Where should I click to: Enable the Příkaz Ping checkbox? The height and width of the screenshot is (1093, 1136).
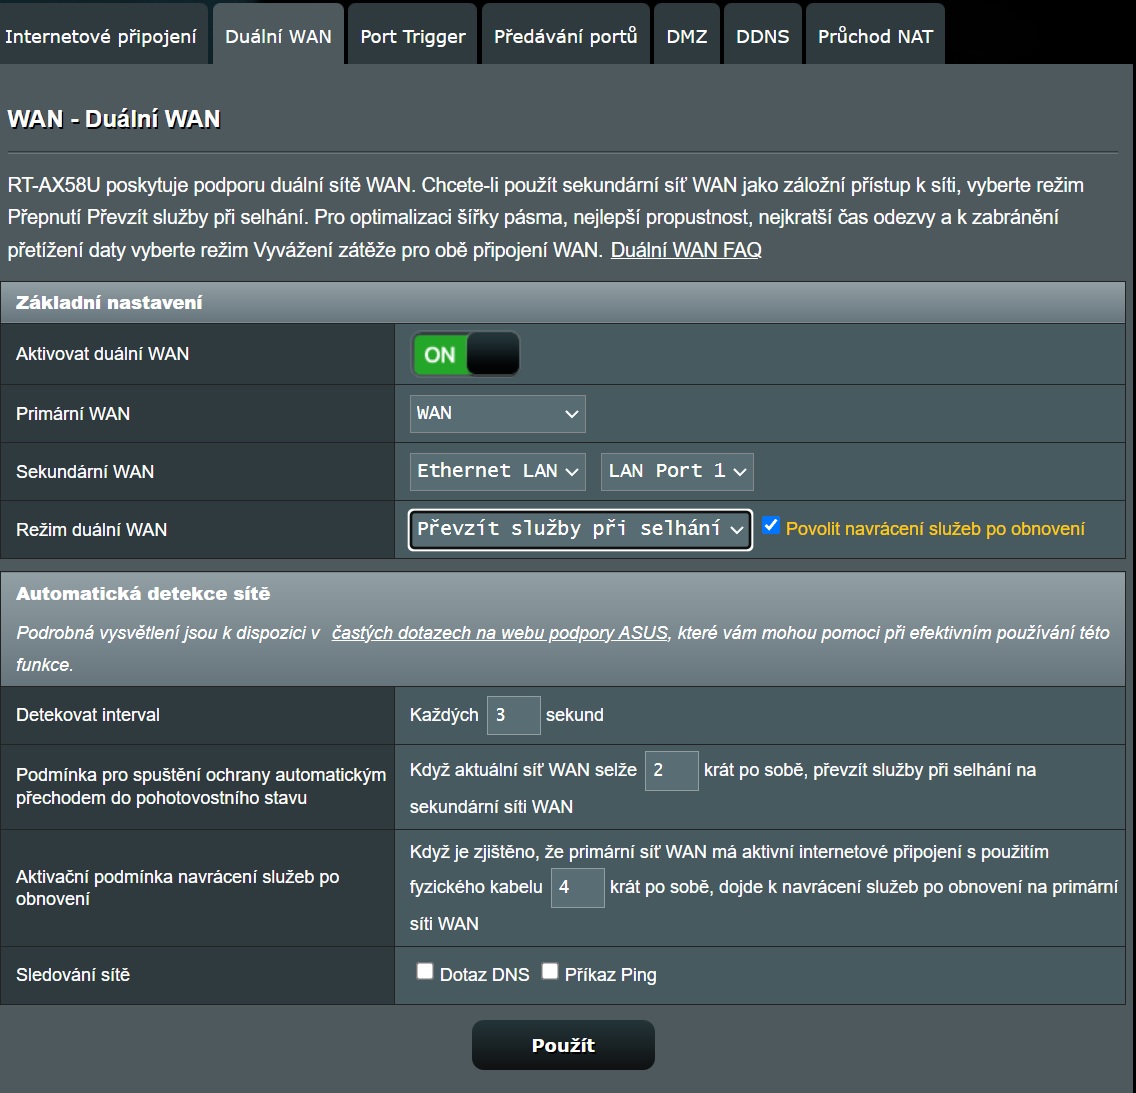(x=550, y=971)
